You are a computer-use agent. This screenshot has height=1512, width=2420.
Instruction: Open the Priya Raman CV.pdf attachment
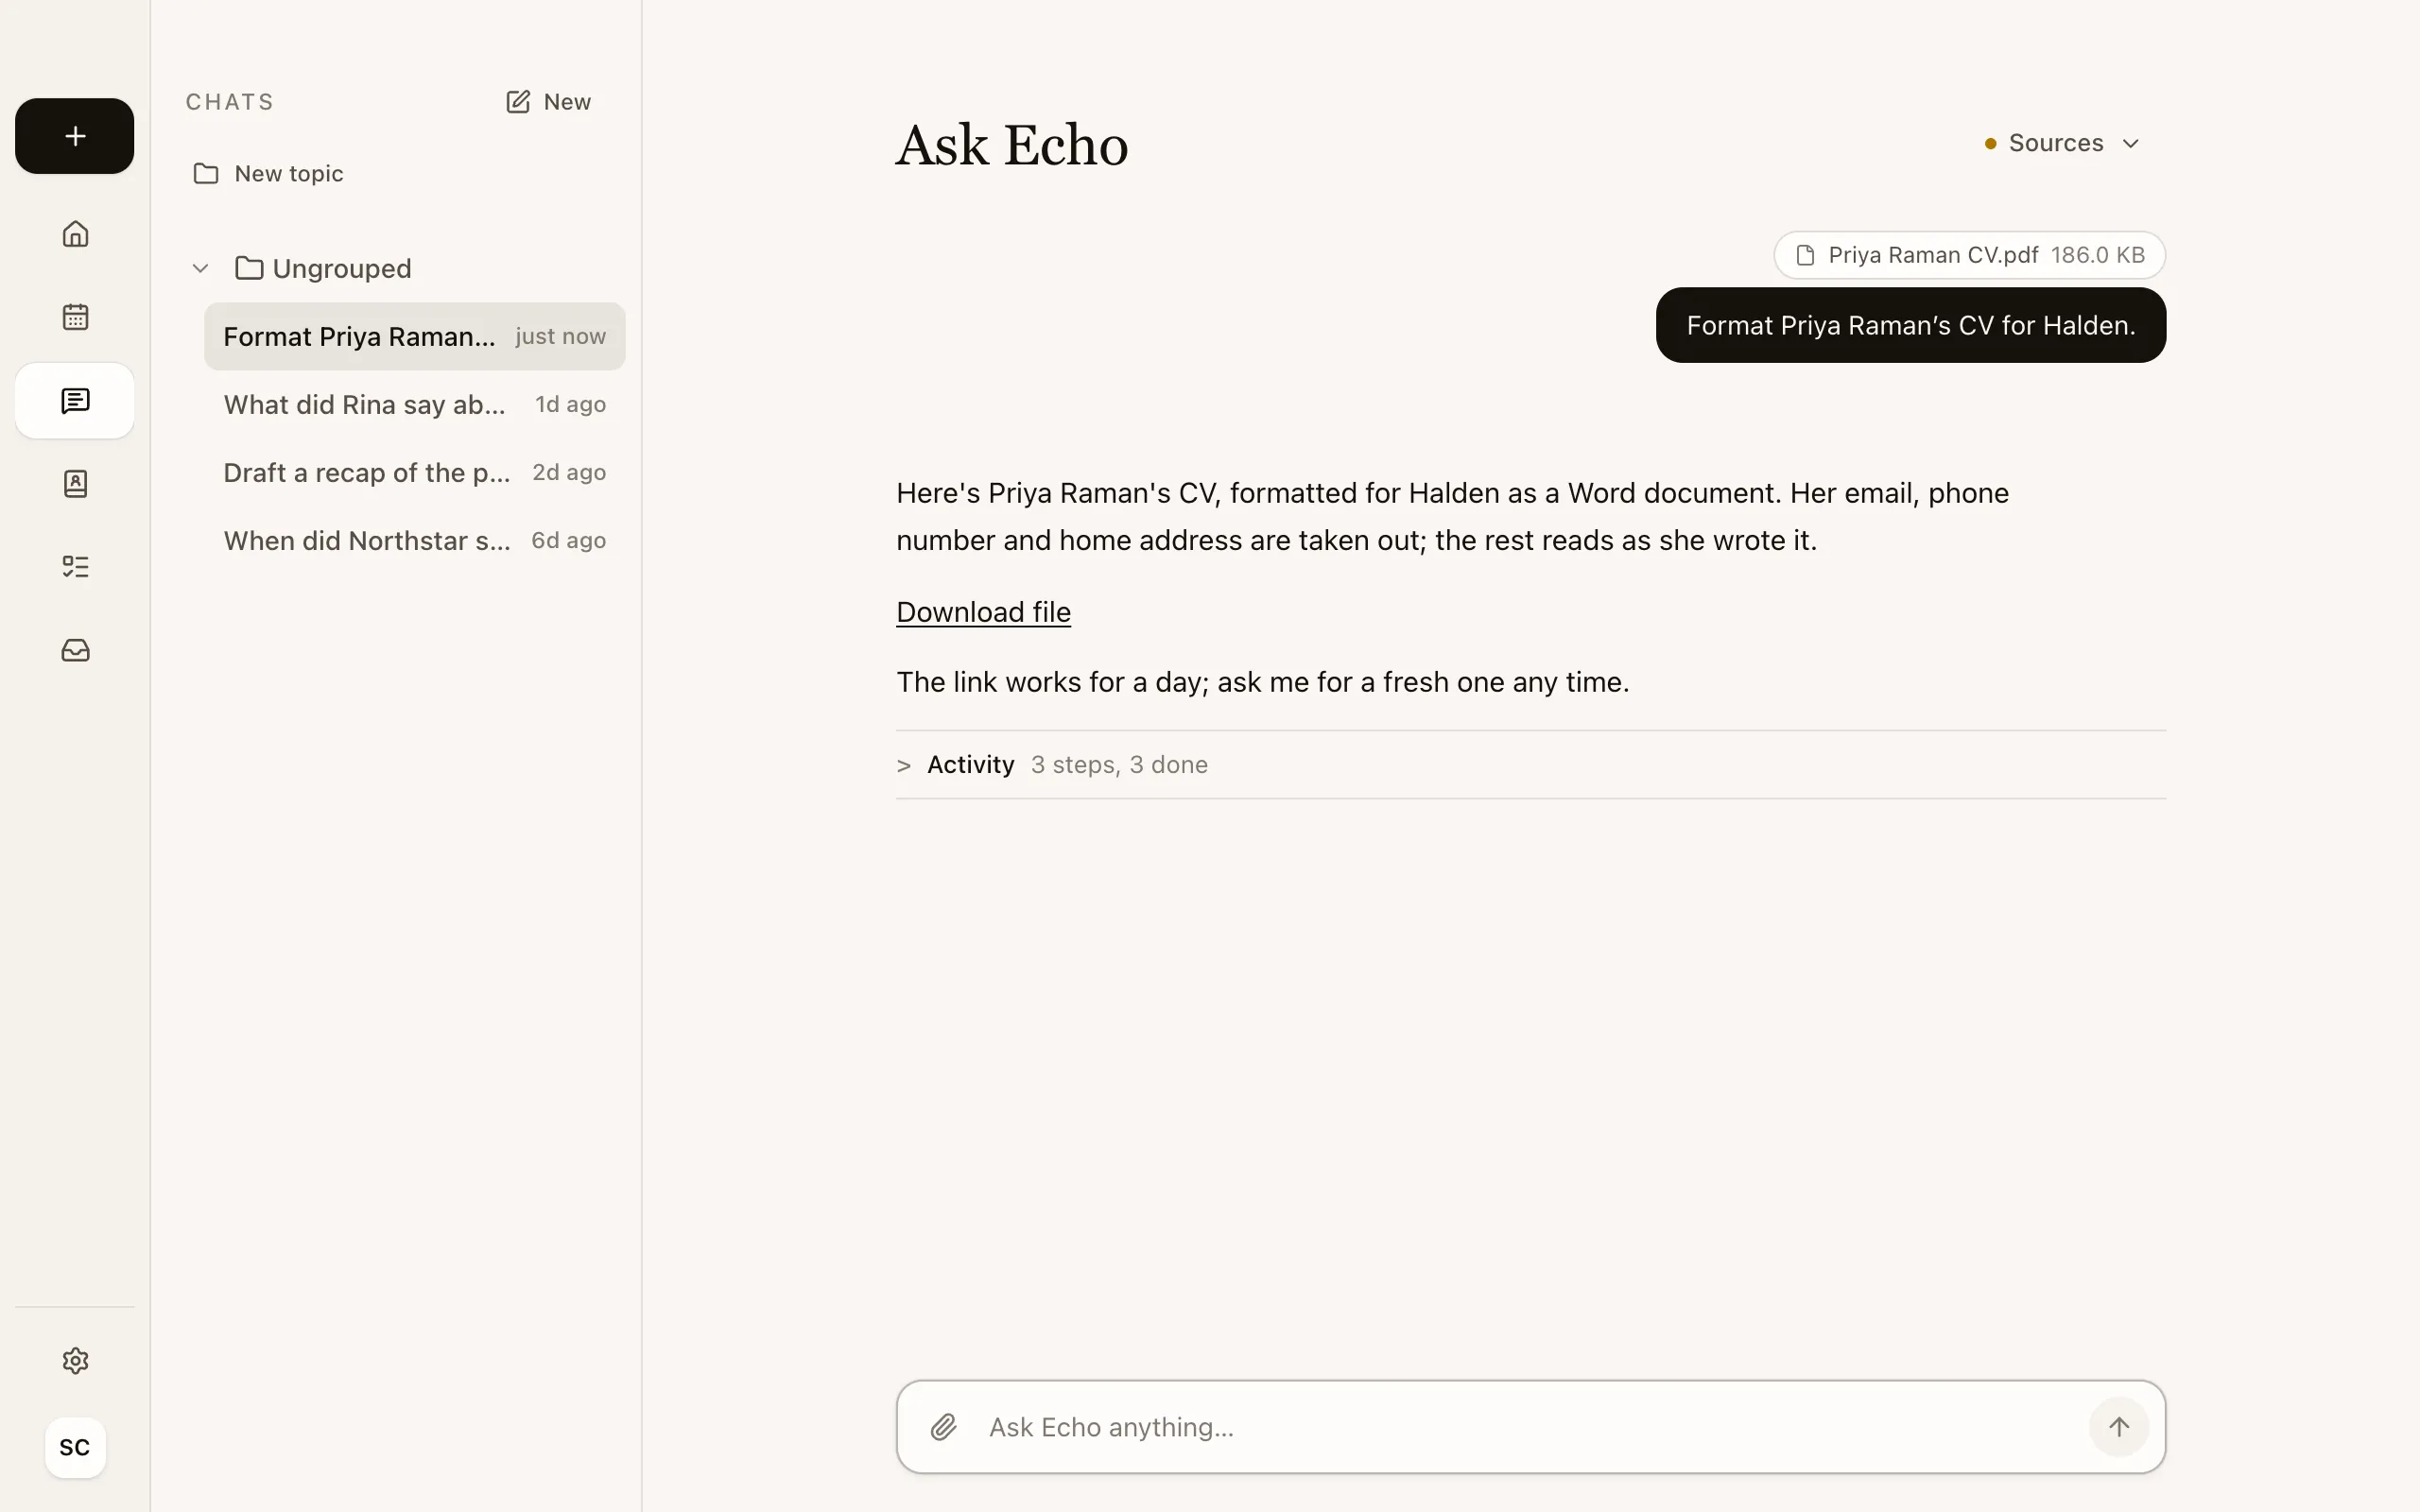click(1969, 255)
